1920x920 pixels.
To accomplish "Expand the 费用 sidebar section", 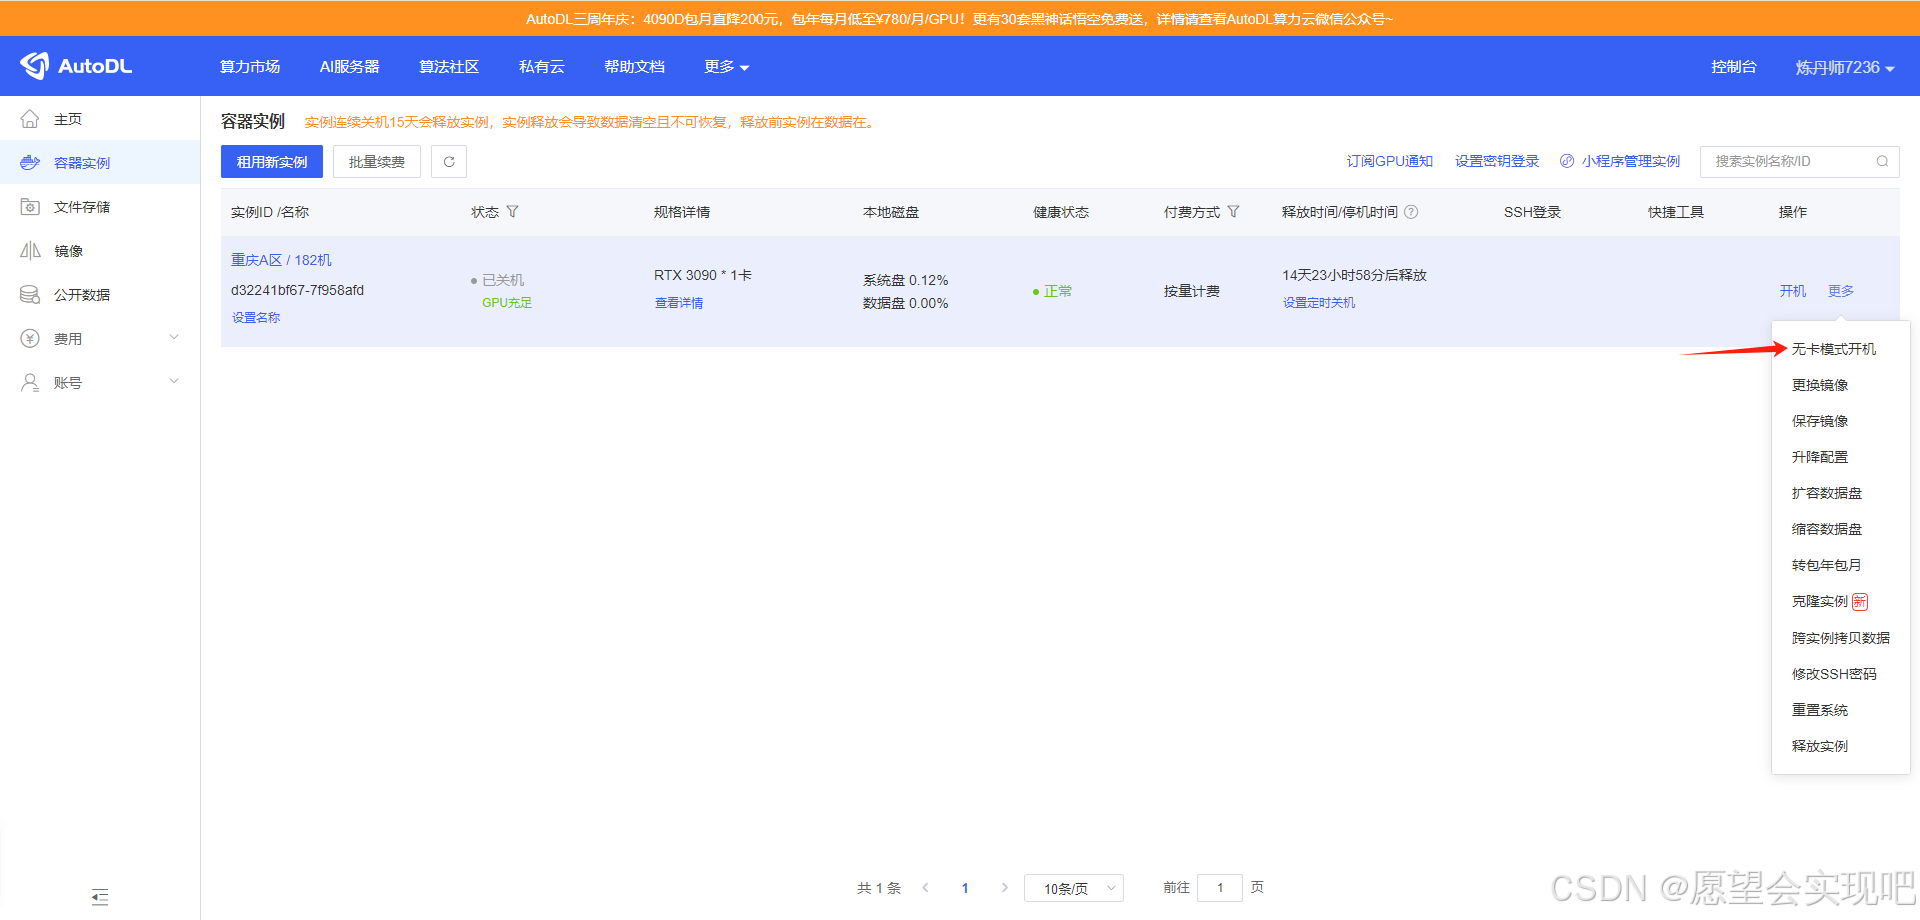I will tap(174, 338).
